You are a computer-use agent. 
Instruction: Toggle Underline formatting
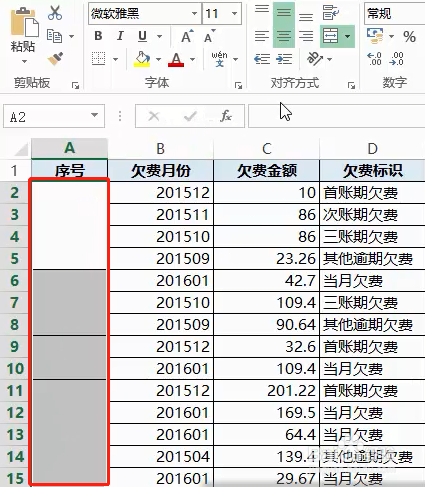[142, 36]
